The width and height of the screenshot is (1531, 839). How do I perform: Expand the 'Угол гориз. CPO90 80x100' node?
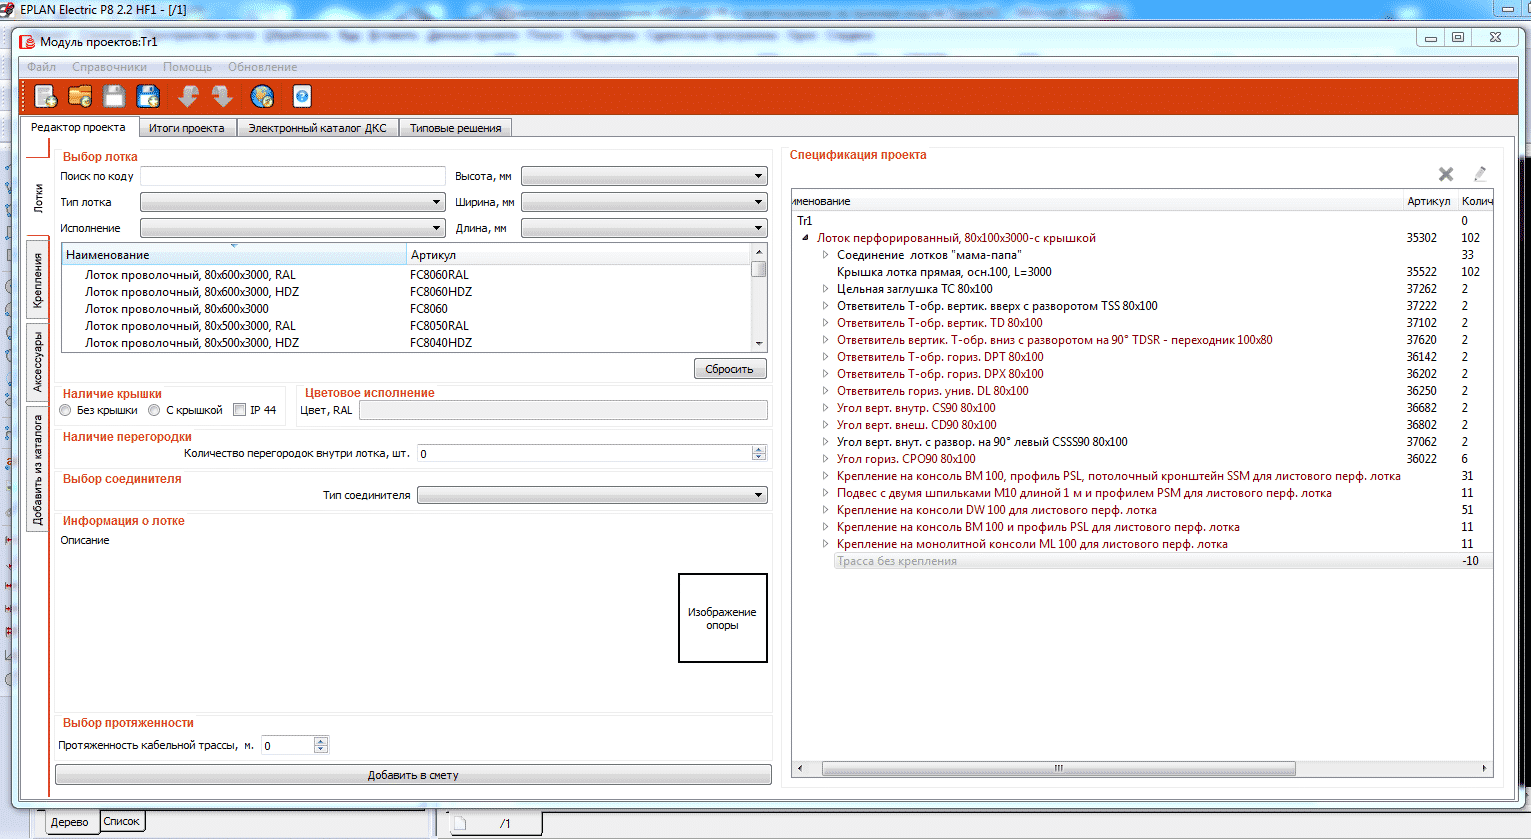(x=825, y=459)
